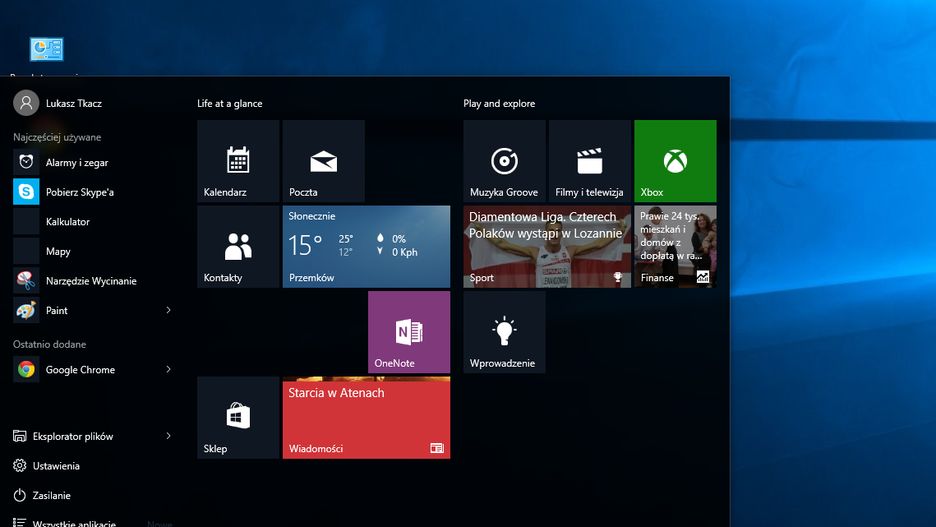Launch the green Xbox tile
The height and width of the screenshot is (527, 936).
(675, 161)
